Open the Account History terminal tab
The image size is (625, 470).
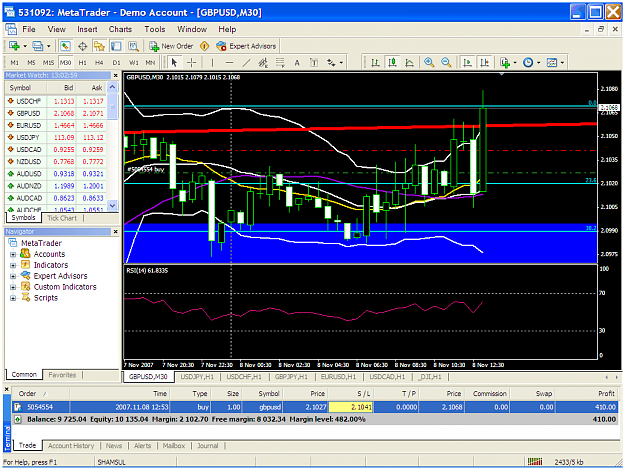(x=71, y=446)
